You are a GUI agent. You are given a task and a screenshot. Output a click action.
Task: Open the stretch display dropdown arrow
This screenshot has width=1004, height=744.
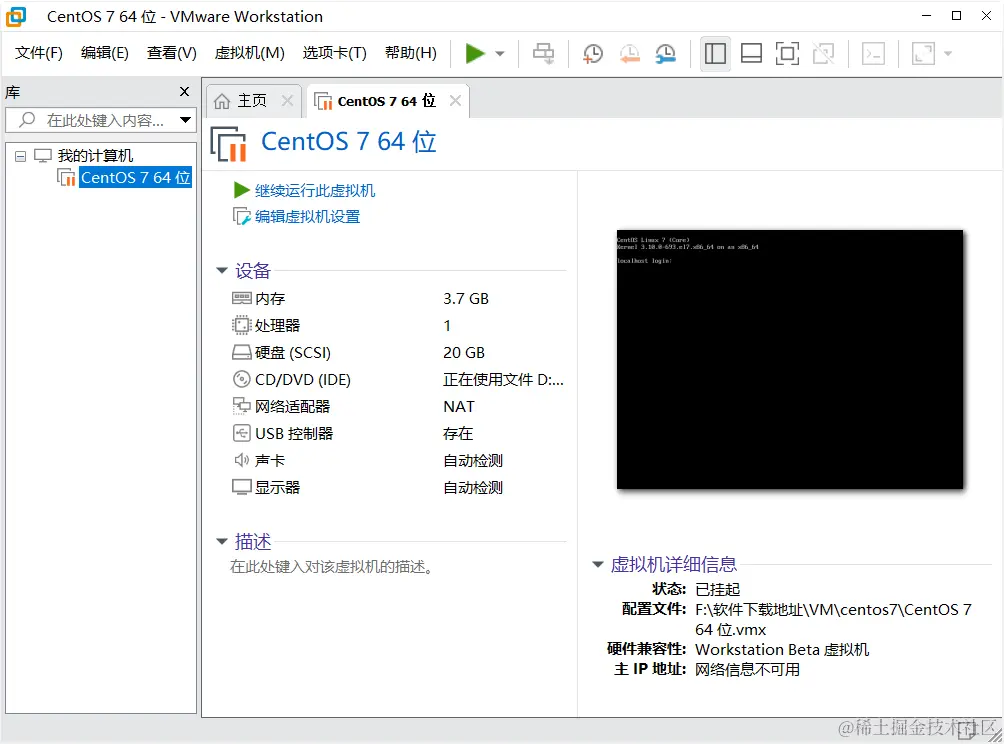tap(948, 54)
